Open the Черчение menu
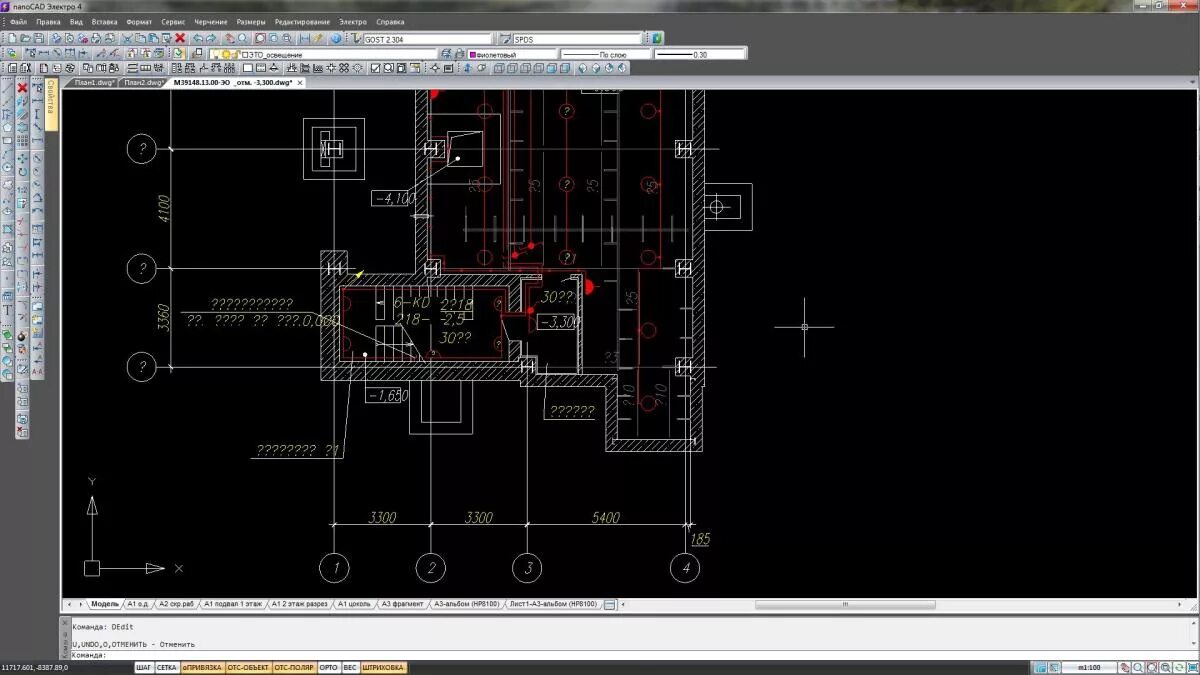Screen dimensions: 1200x675 [x=211, y=21]
